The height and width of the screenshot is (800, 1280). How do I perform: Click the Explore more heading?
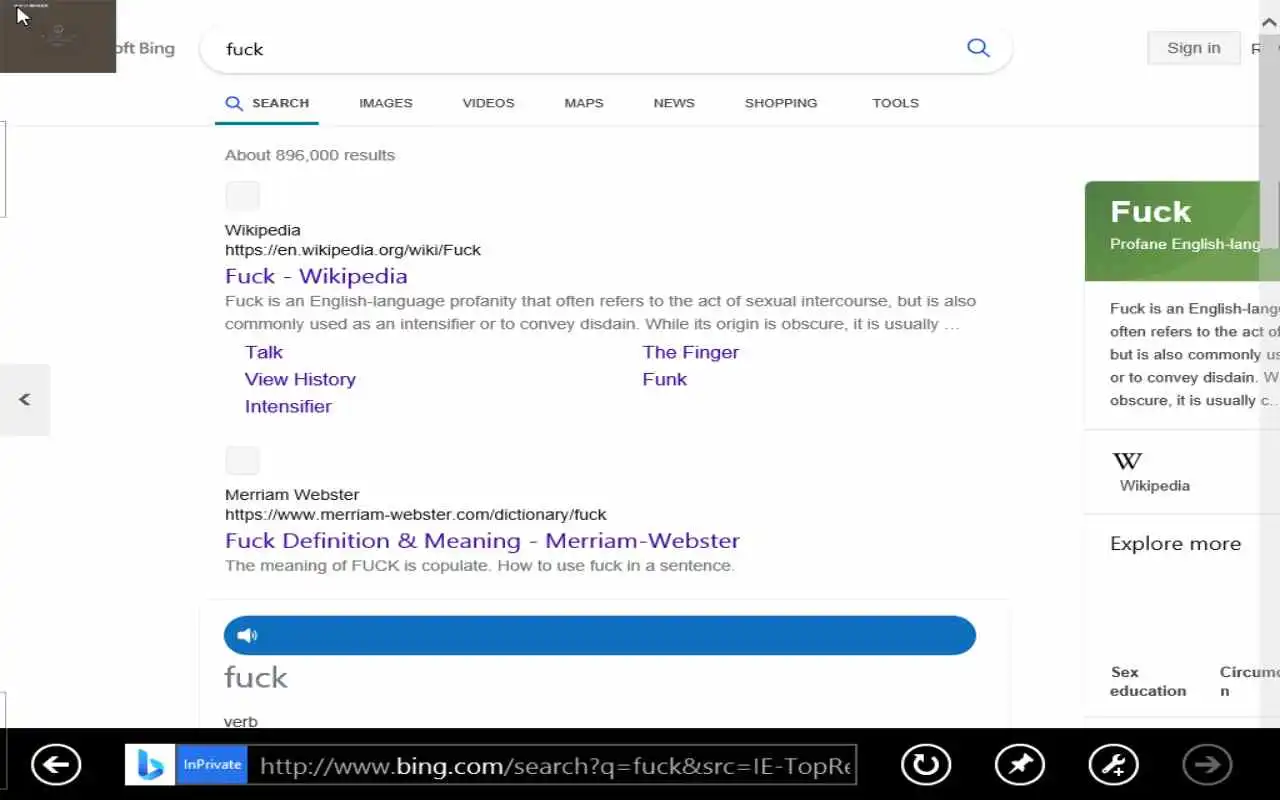[1175, 544]
